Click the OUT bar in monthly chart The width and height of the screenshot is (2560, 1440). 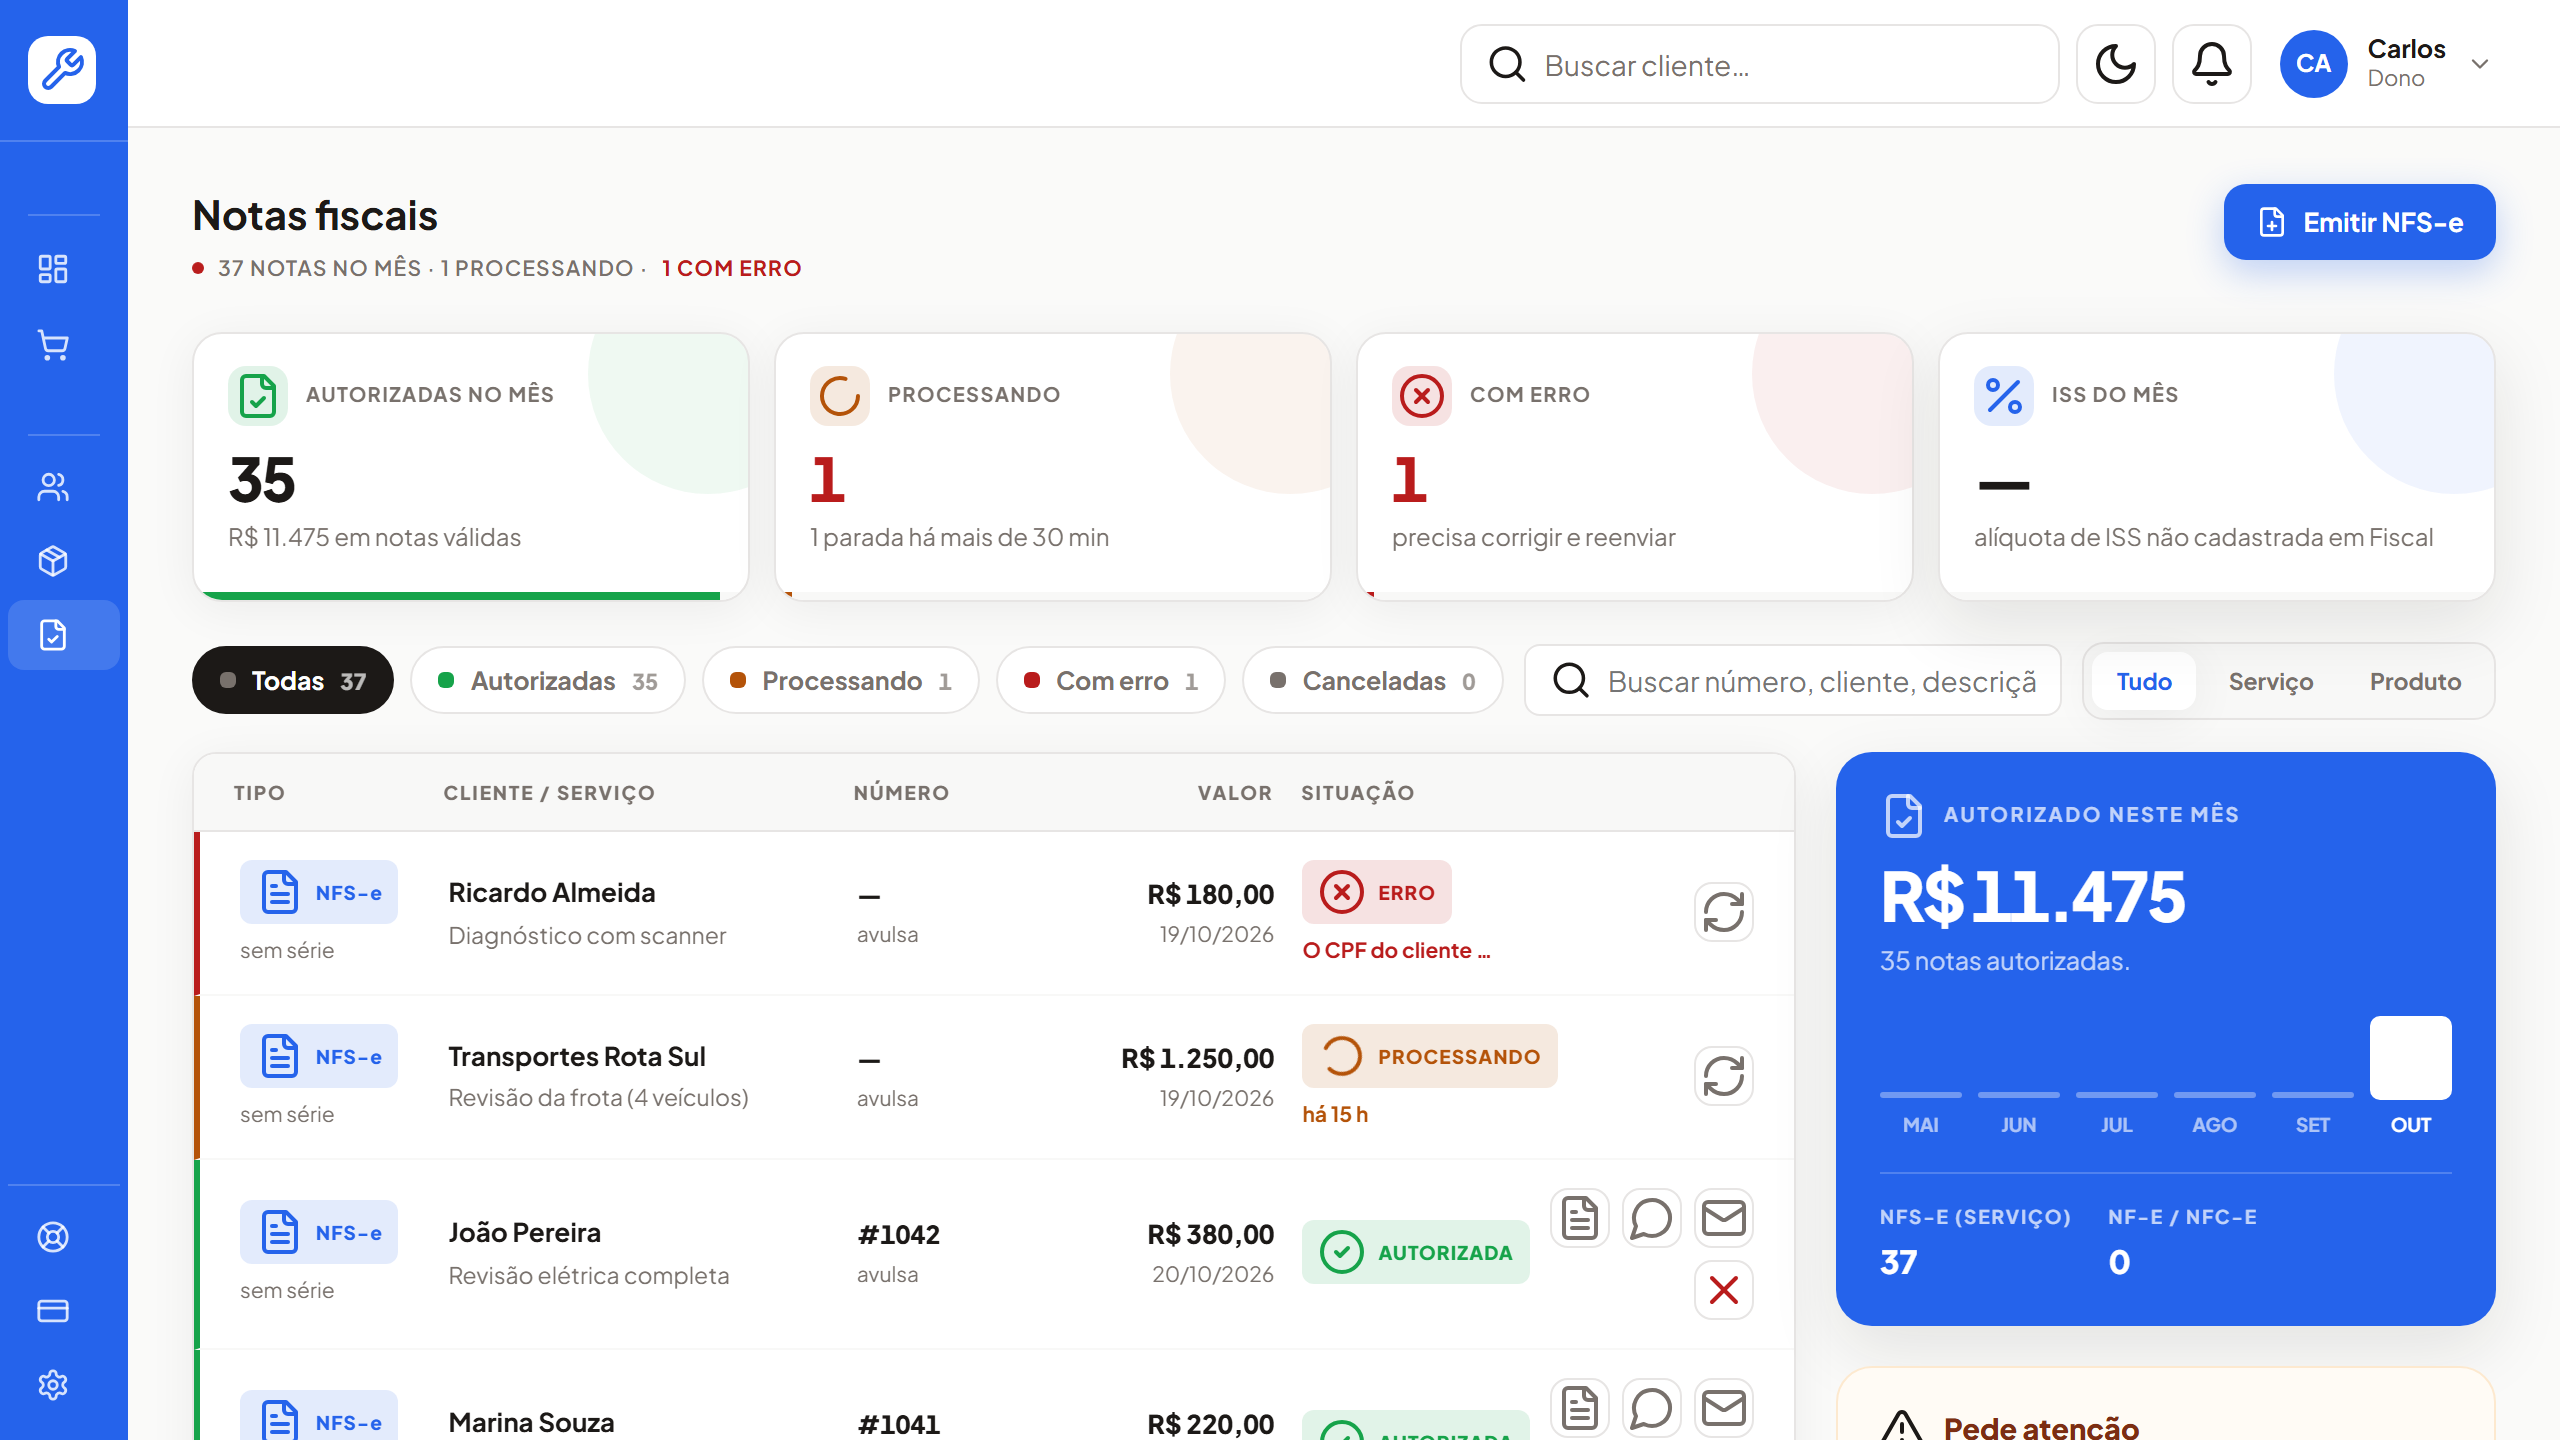[2410, 1058]
